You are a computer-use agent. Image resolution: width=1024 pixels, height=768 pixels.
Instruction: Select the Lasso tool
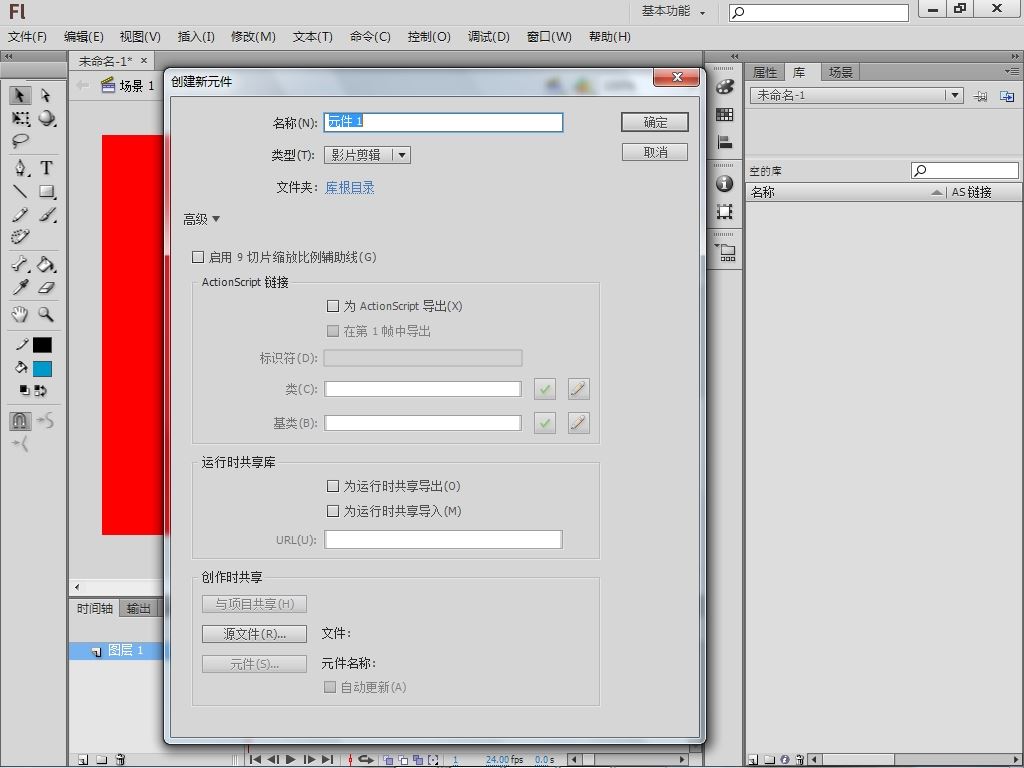[20, 141]
